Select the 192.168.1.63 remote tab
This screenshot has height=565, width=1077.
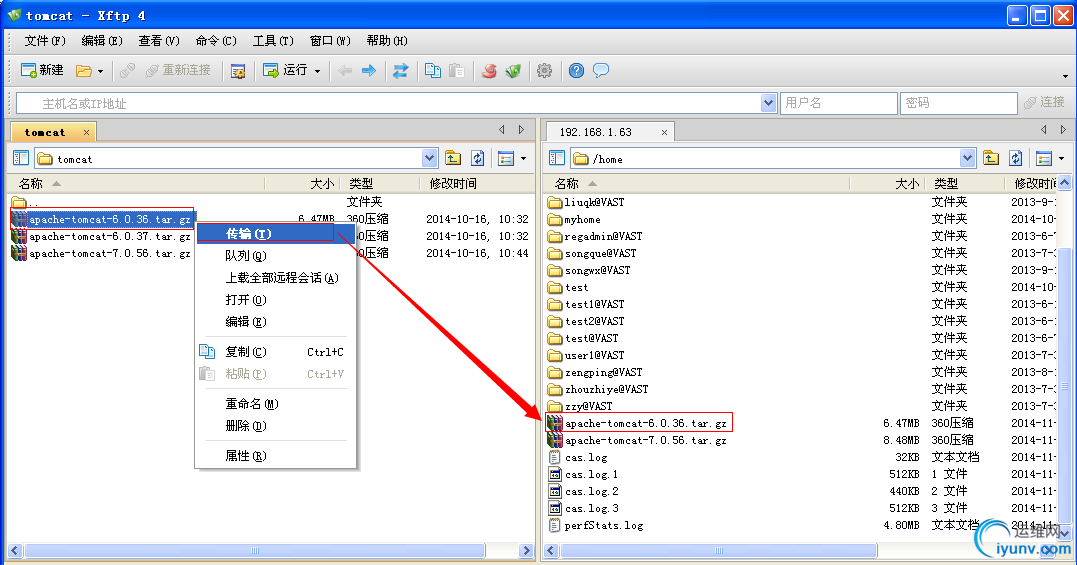pyautogui.click(x=596, y=132)
